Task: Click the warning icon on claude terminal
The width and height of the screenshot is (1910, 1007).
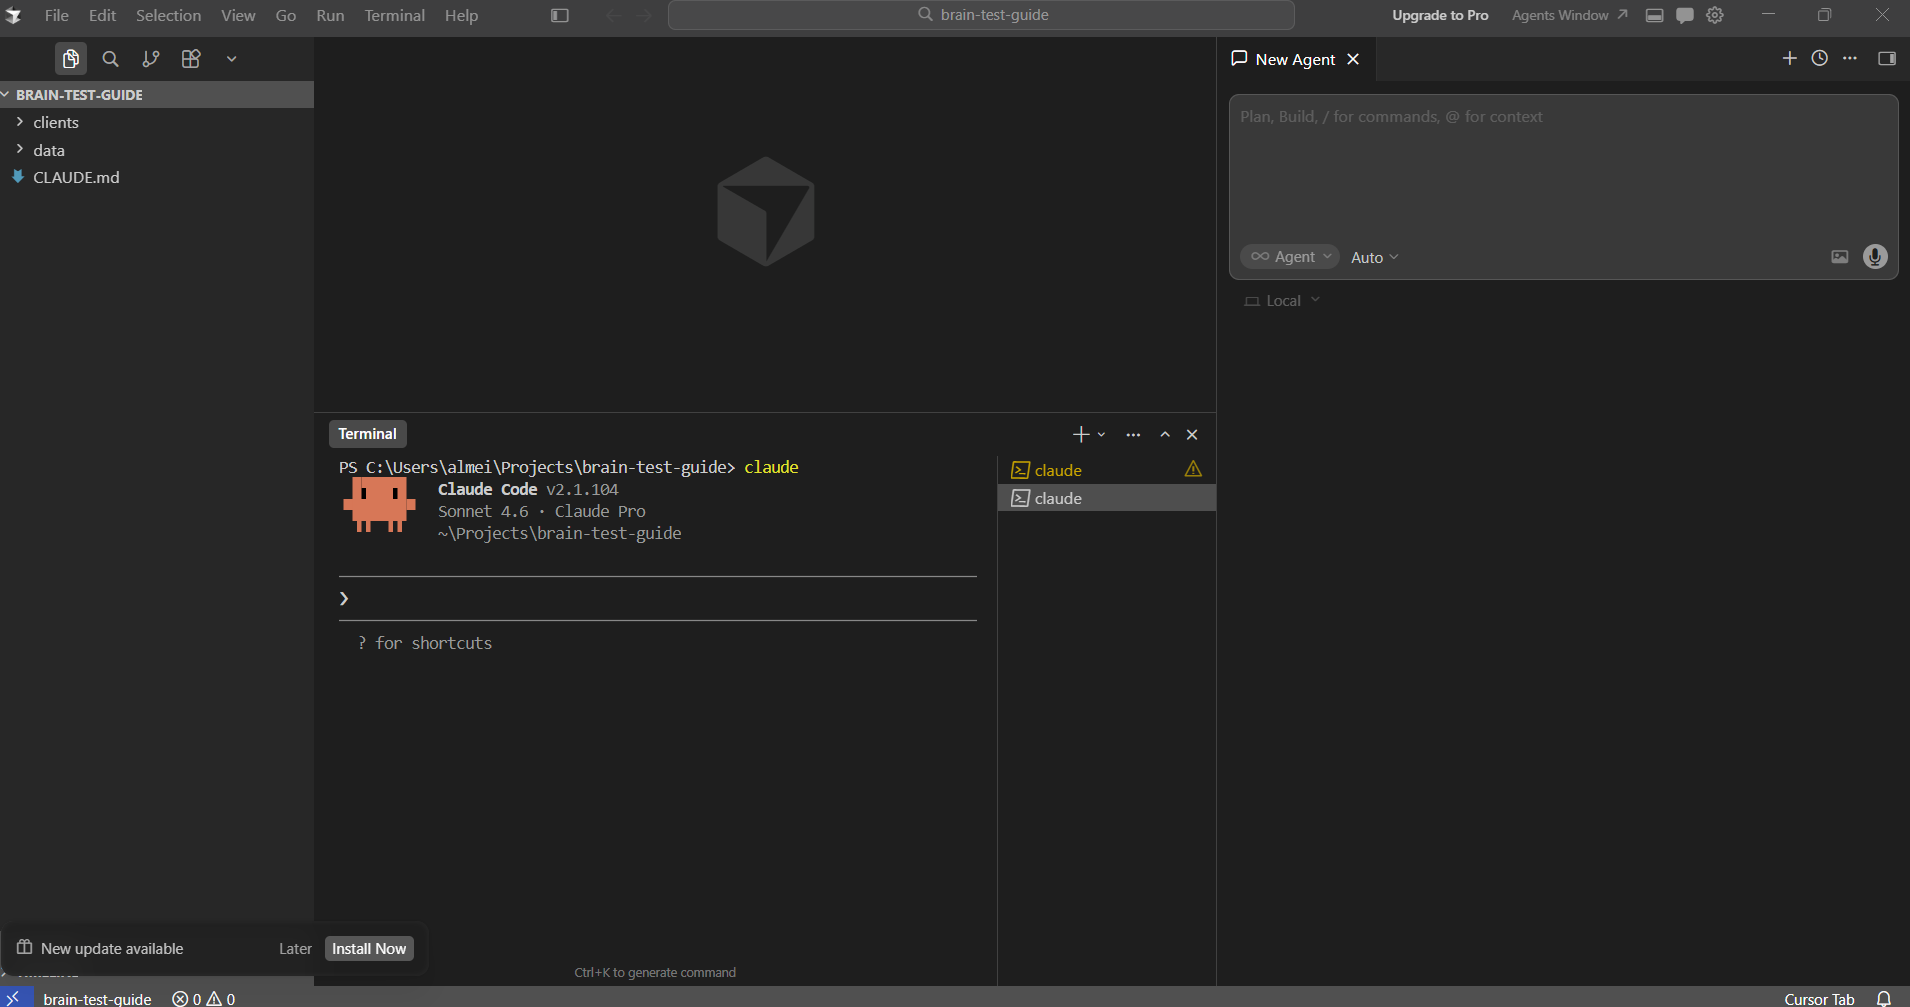Action: point(1193,469)
